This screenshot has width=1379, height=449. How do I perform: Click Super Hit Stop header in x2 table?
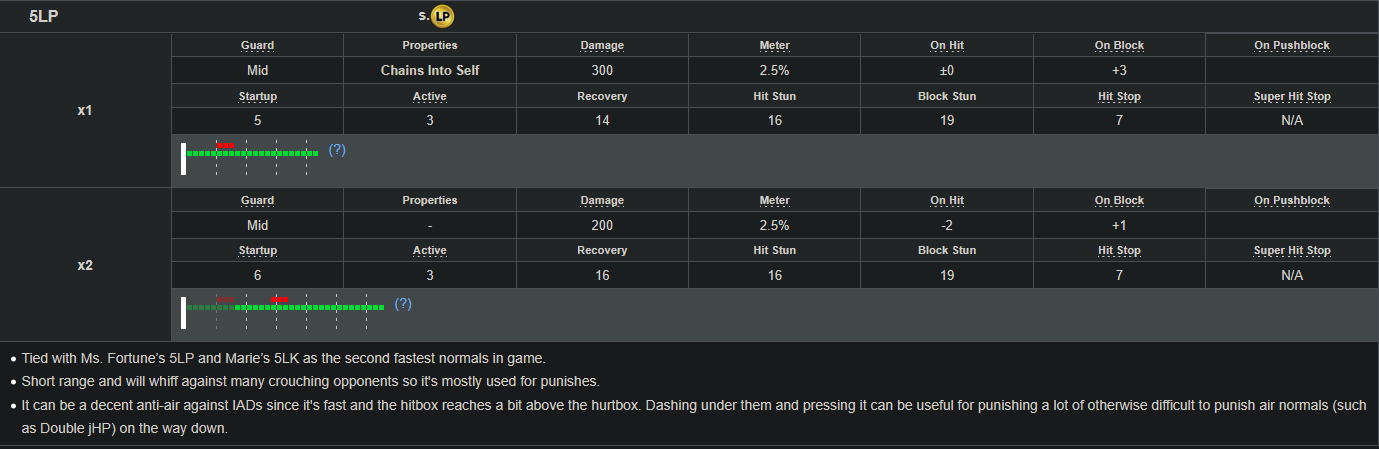(1292, 251)
